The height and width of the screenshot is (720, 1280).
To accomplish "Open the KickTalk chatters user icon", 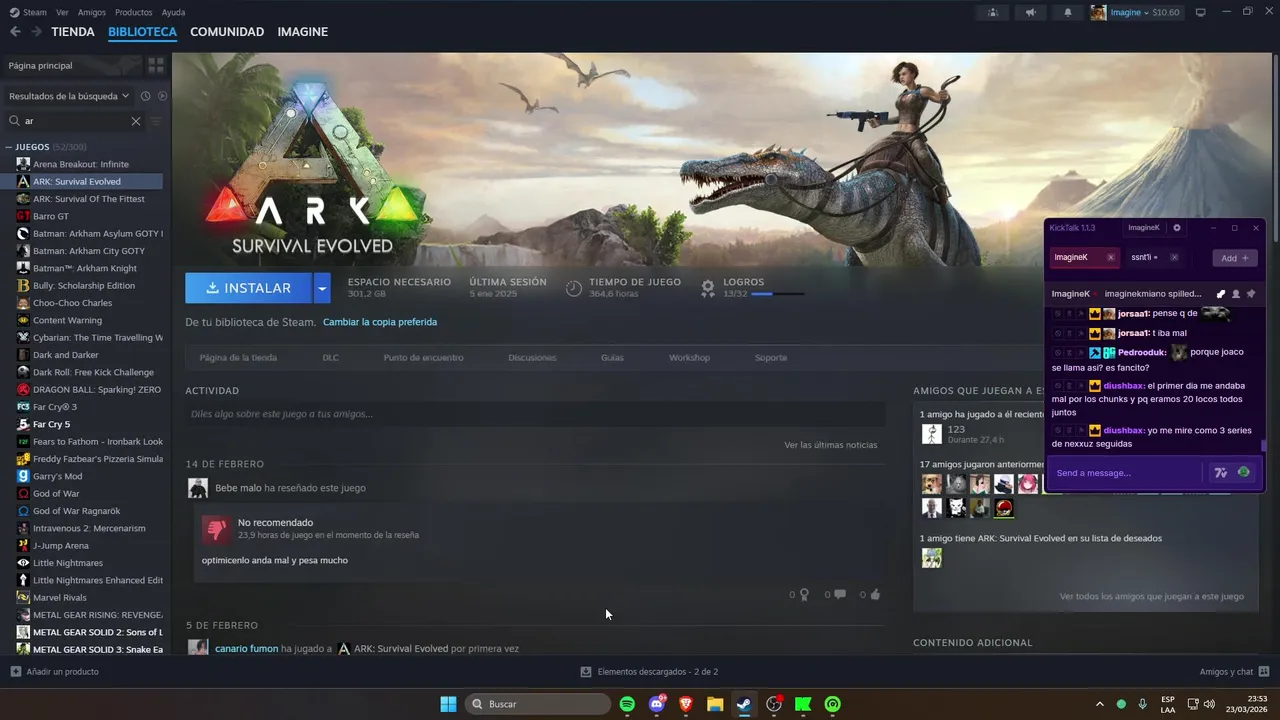I will (x=1236, y=294).
